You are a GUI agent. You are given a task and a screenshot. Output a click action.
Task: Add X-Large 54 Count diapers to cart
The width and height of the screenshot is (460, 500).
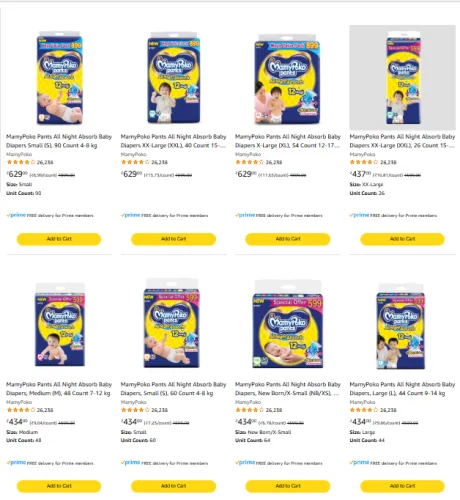click(x=288, y=239)
